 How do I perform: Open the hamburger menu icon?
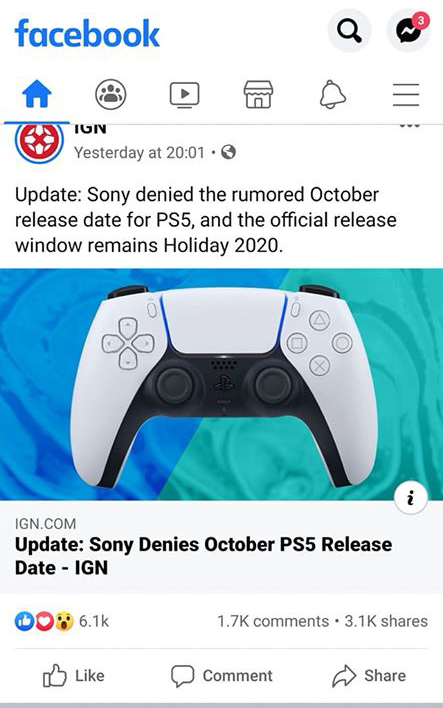406,95
